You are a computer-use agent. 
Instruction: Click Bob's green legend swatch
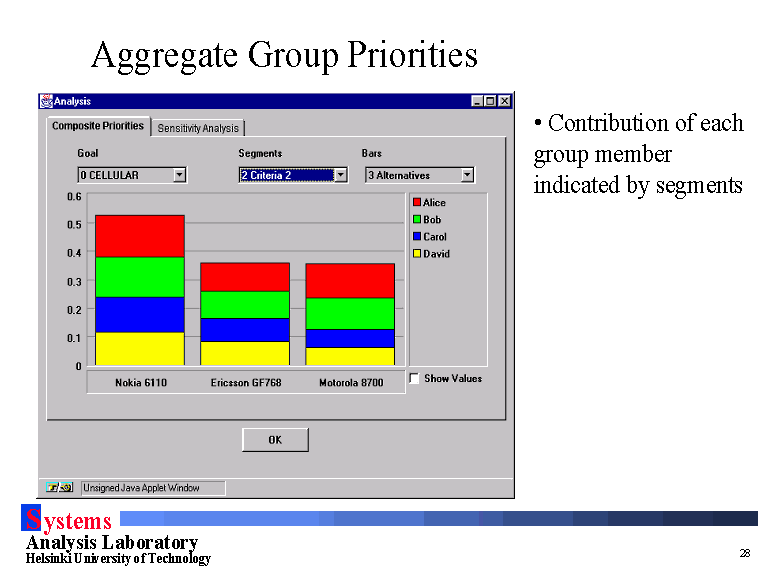pos(417,220)
